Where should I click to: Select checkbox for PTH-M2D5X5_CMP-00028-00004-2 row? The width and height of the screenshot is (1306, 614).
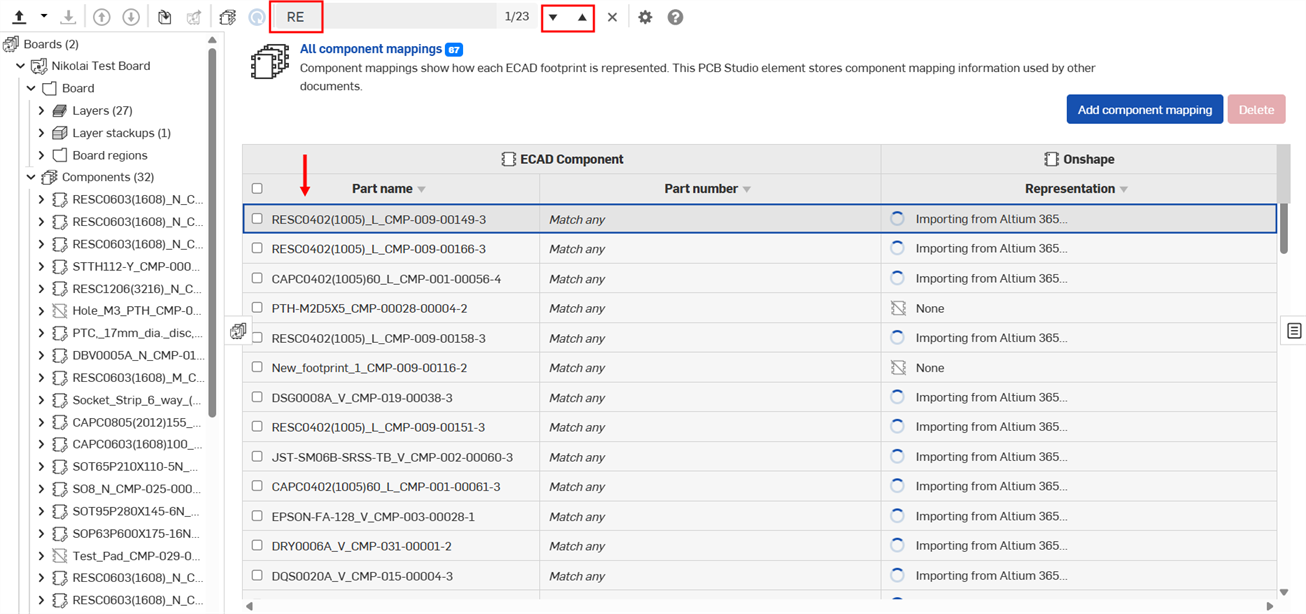click(257, 308)
